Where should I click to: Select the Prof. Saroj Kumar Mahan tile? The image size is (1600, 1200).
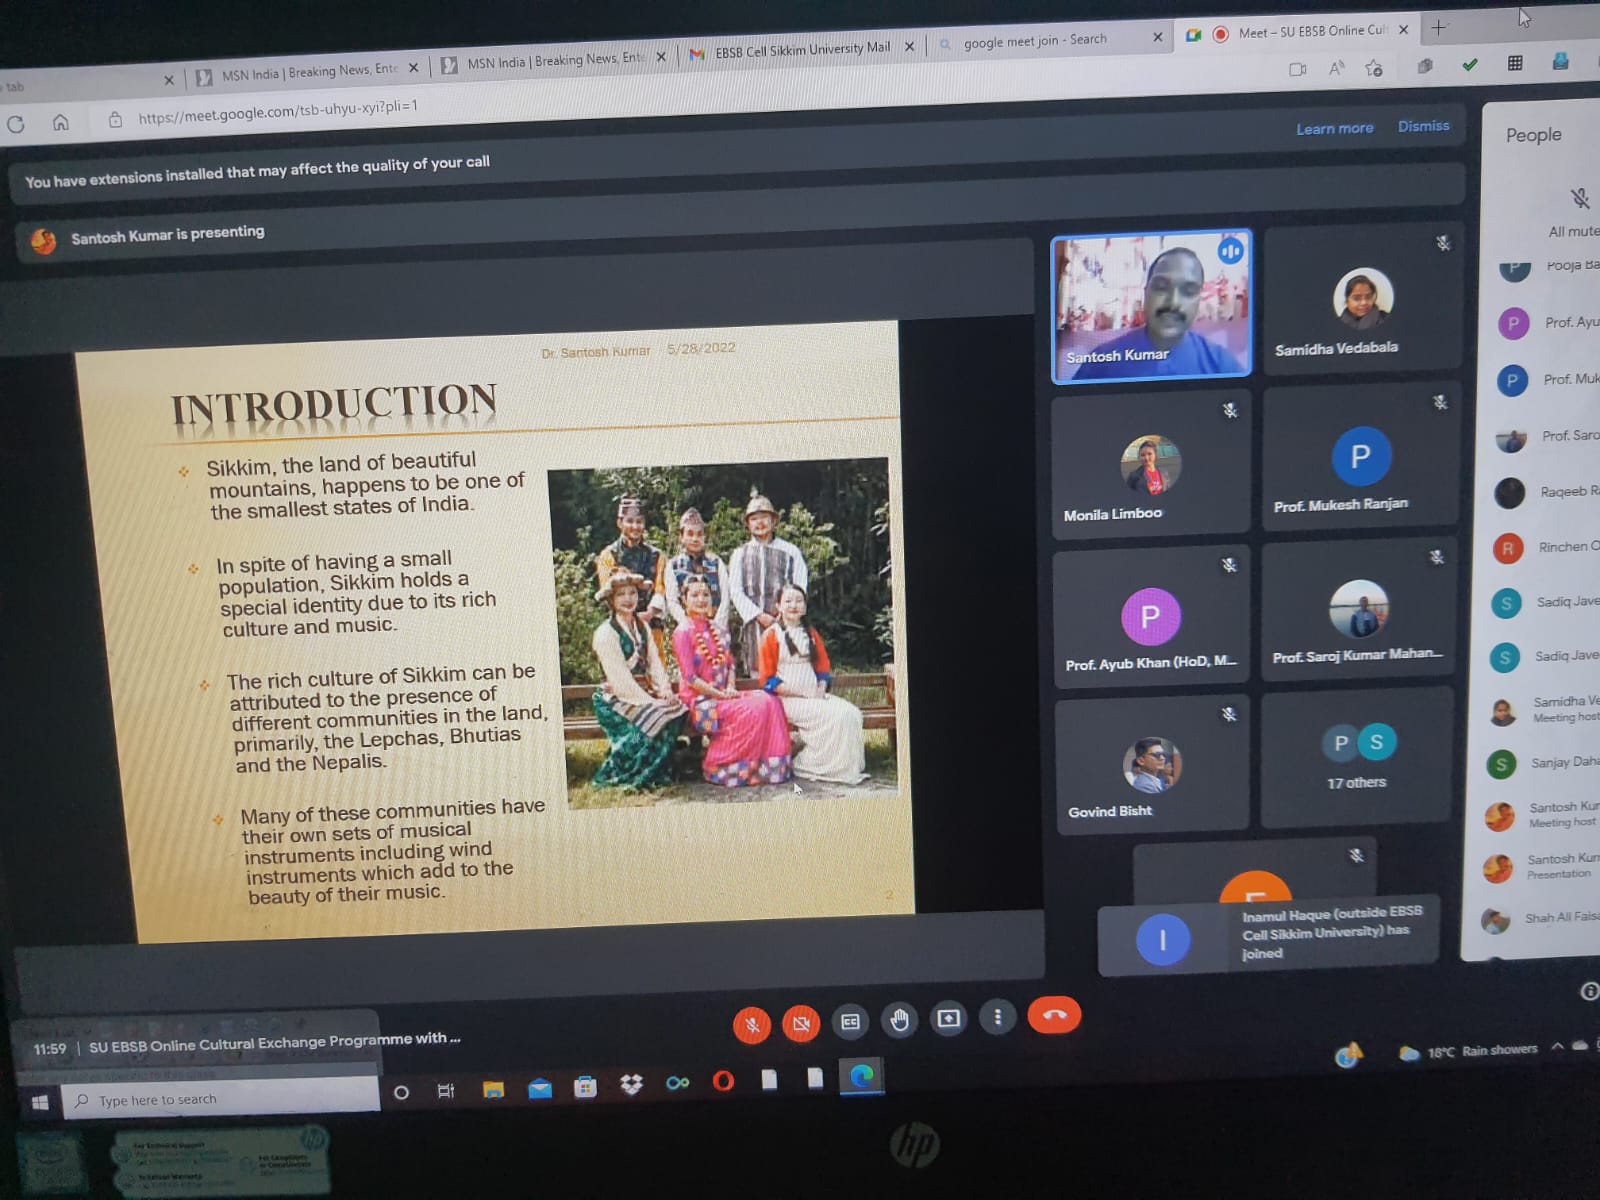pyautogui.click(x=1358, y=611)
